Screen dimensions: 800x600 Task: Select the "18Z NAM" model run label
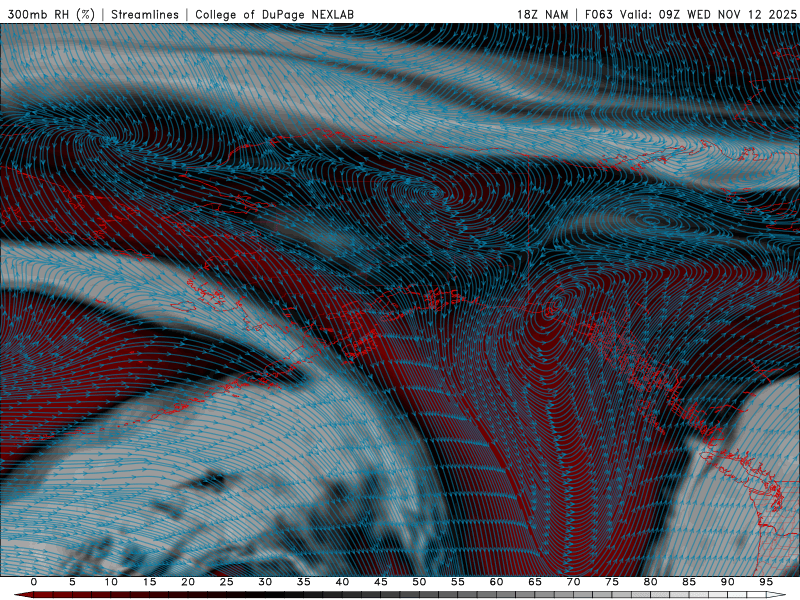click(x=543, y=14)
